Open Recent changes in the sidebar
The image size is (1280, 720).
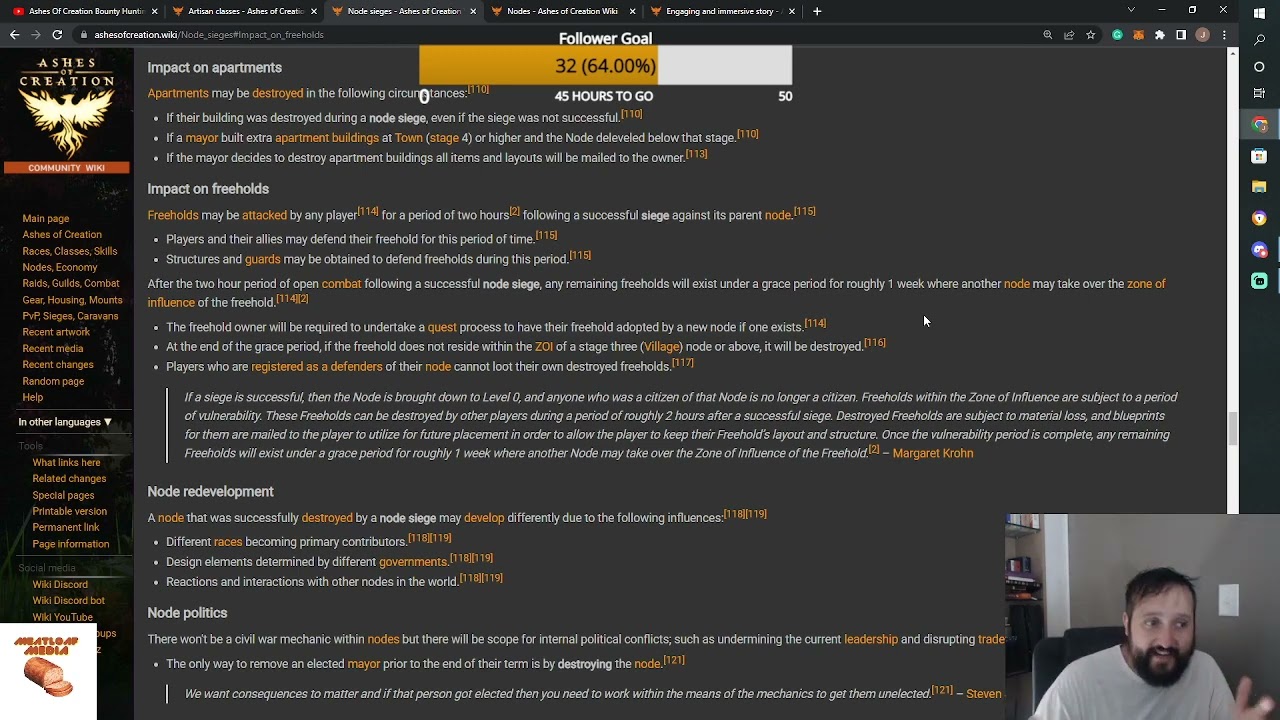58,365
